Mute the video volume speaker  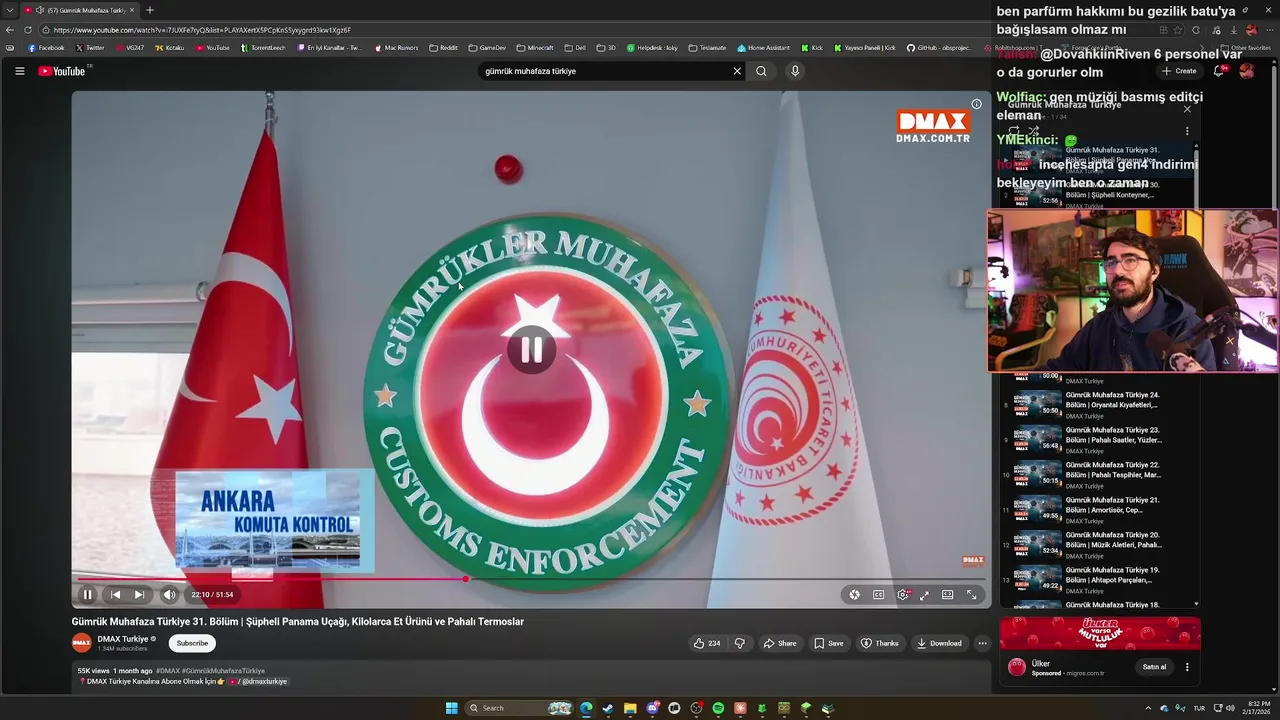[x=169, y=594]
